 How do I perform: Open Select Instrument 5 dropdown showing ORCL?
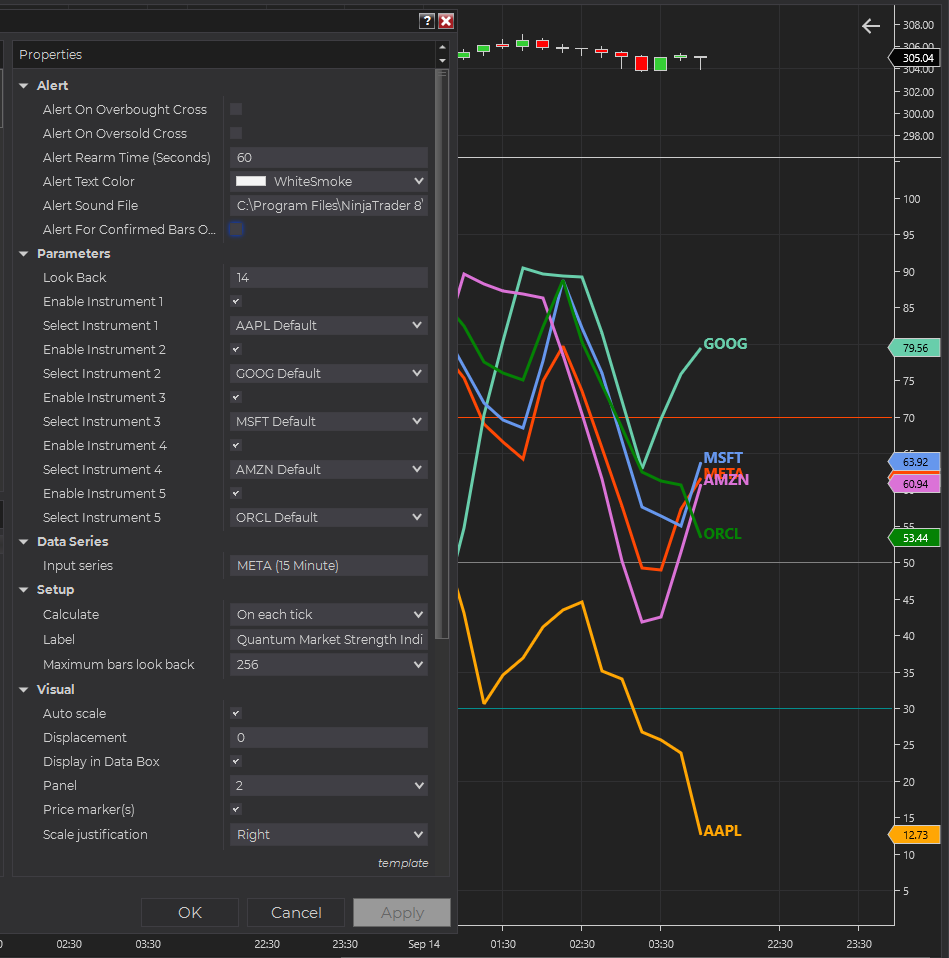pyautogui.click(x=329, y=517)
